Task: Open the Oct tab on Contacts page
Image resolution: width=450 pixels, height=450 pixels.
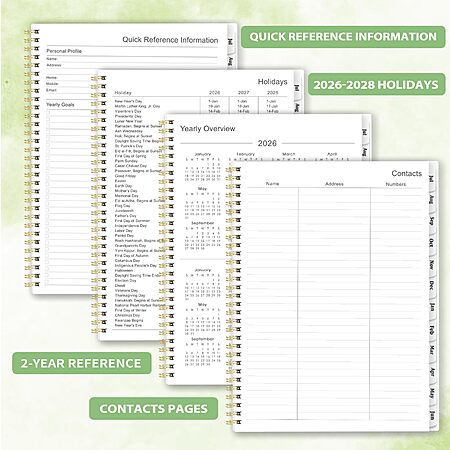Action: coord(432,243)
